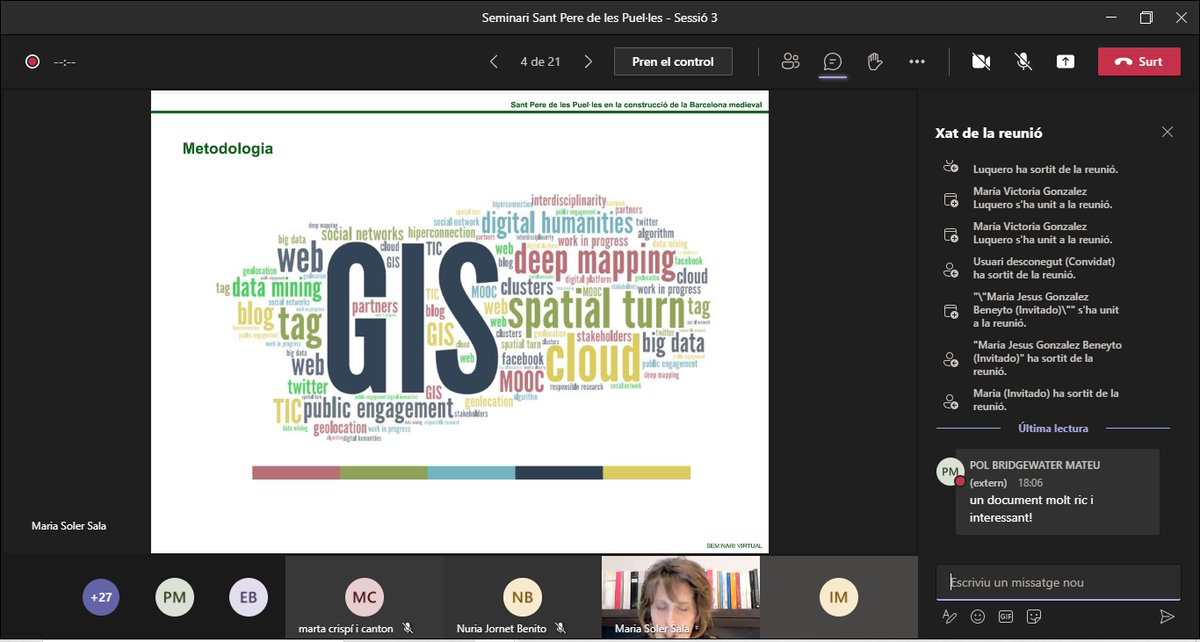Select Nuria Jornet Benito tile
This screenshot has width=1200, height=642.
click(x=522, y=597)
